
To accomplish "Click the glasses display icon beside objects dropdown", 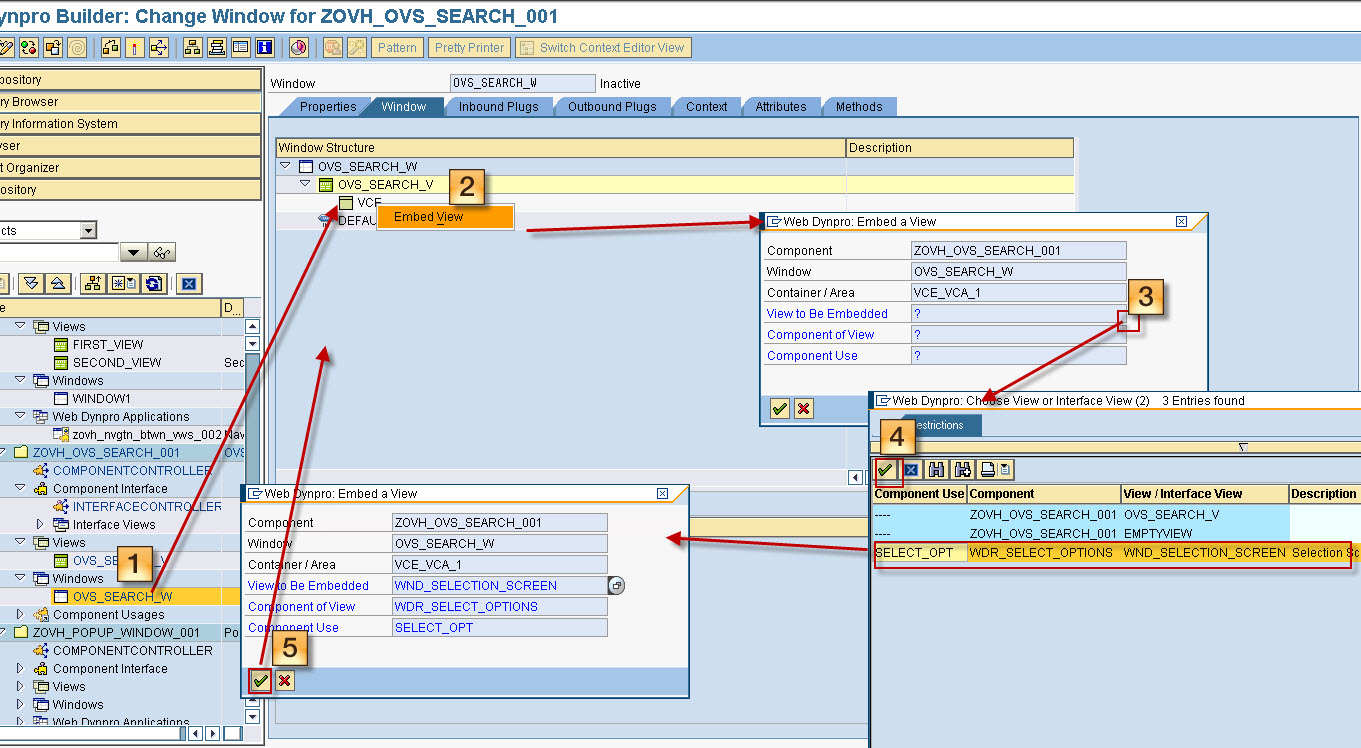I will [161, 252].
